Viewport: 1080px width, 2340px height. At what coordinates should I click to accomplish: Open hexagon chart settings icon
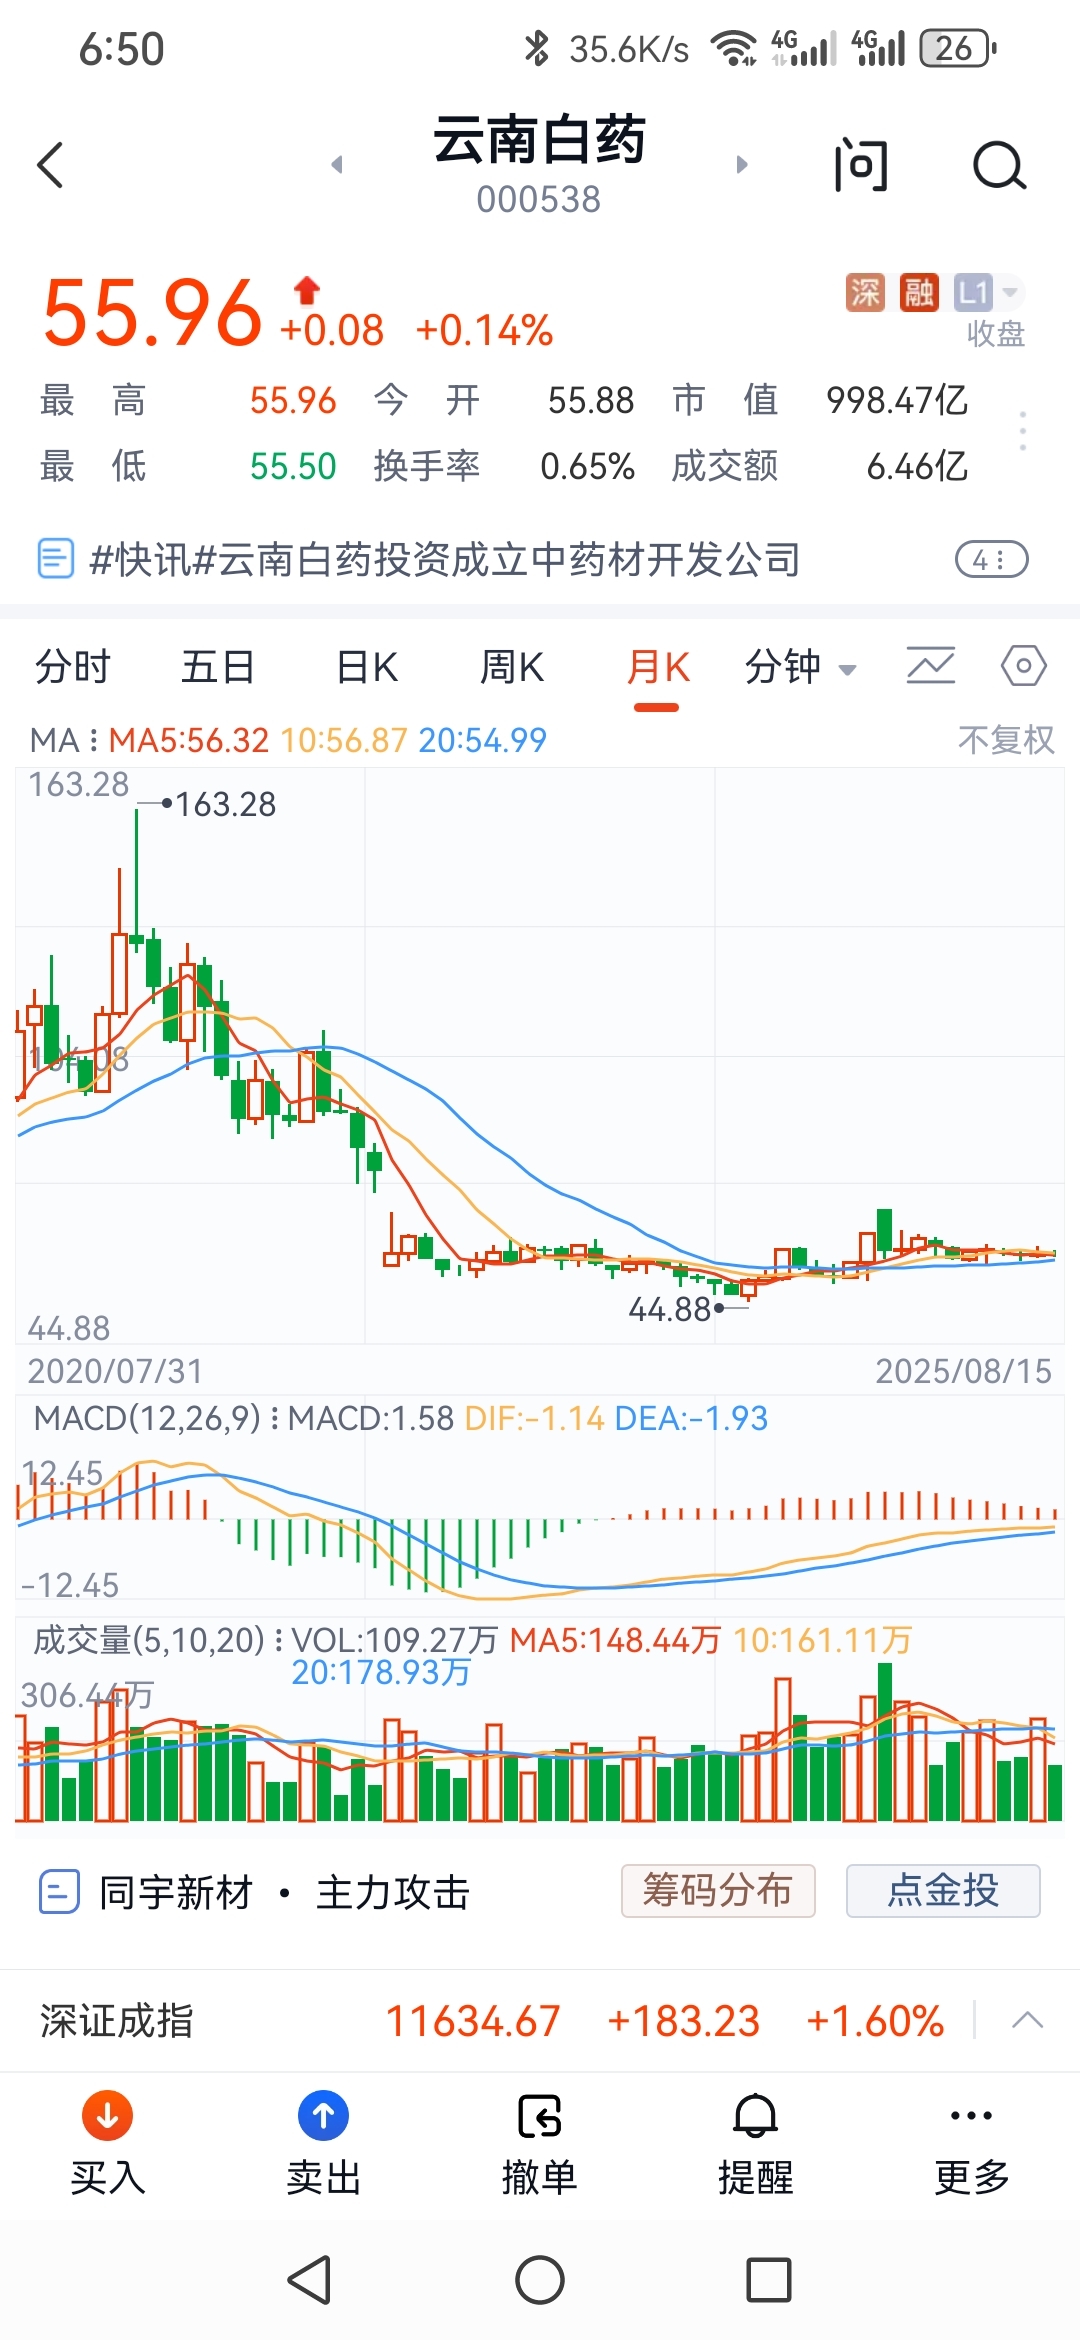tap(1024, 666)
